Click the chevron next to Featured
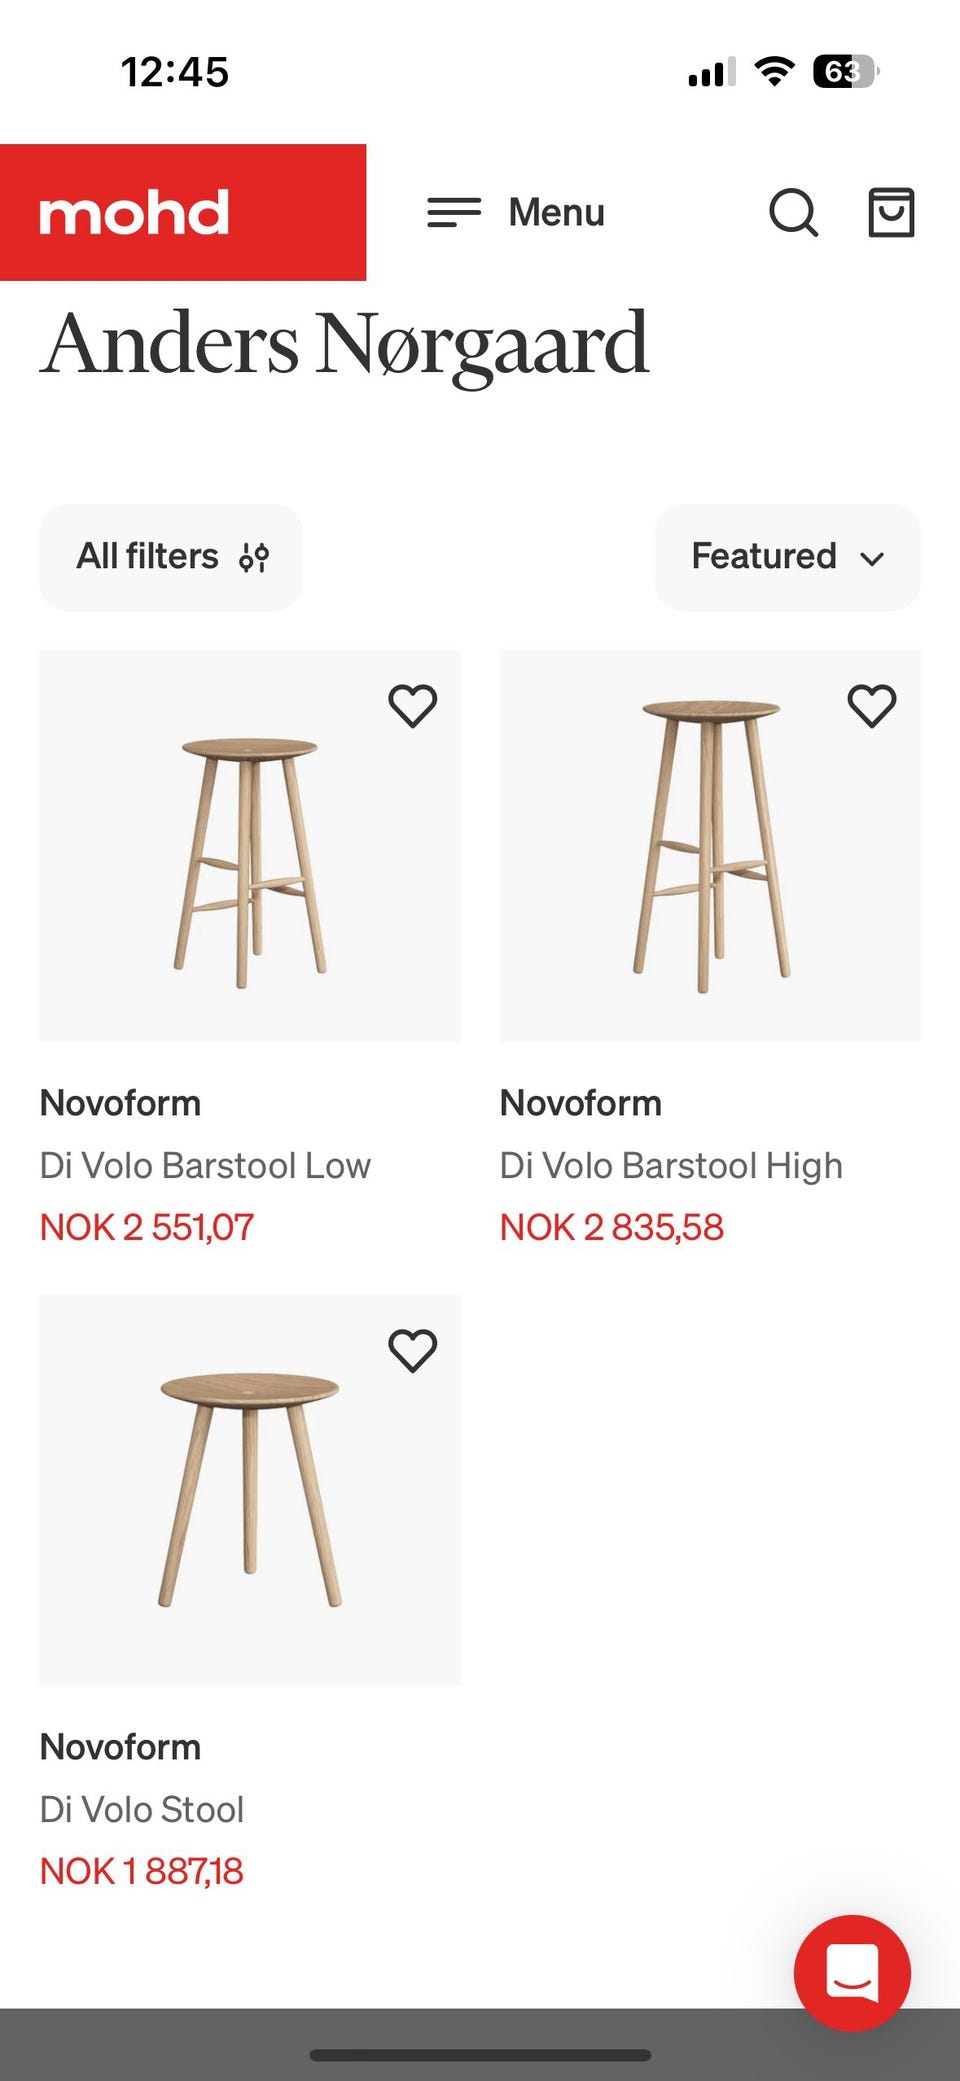 pyautogui.click(x=872, y=559)
